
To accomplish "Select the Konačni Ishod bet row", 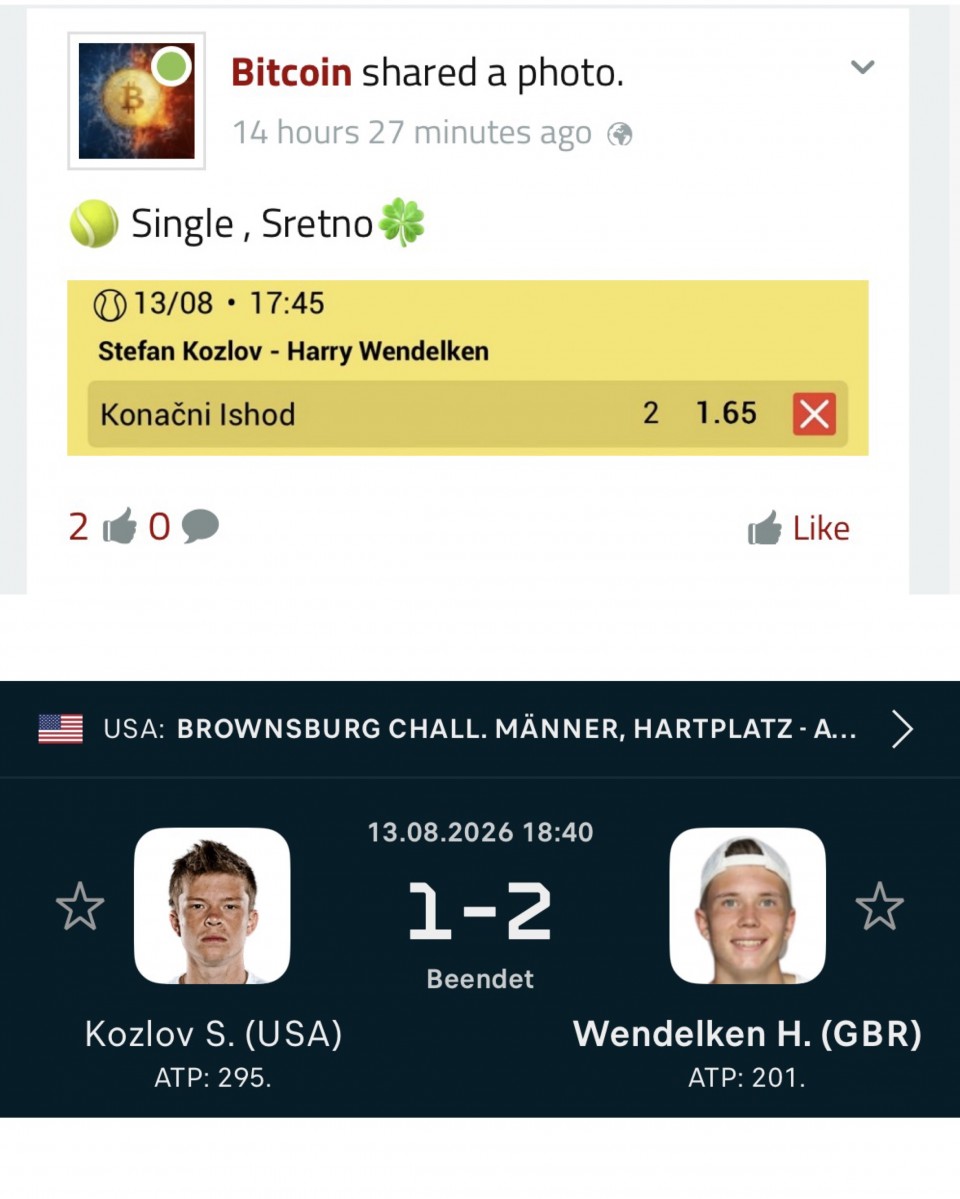I will (x=467, y=414).
